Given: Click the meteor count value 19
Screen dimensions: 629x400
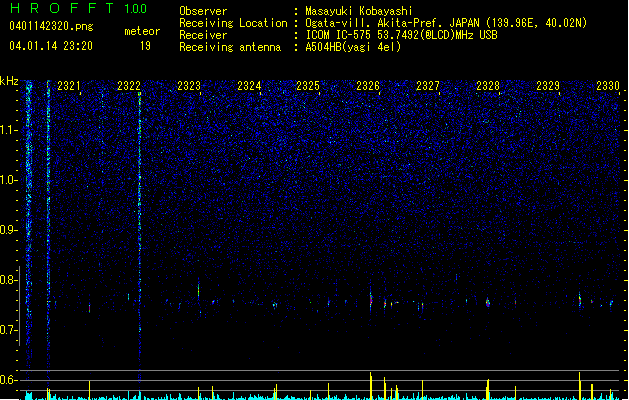Looking at the screenshot, I should (x=145, y=46).
